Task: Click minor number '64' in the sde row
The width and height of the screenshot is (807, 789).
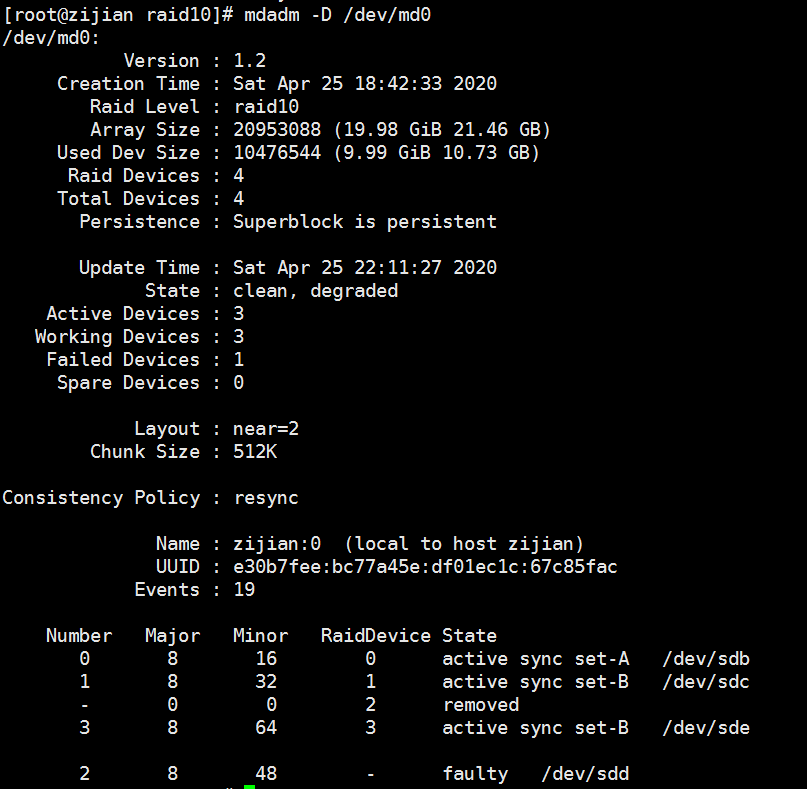Action: [266, 728]
